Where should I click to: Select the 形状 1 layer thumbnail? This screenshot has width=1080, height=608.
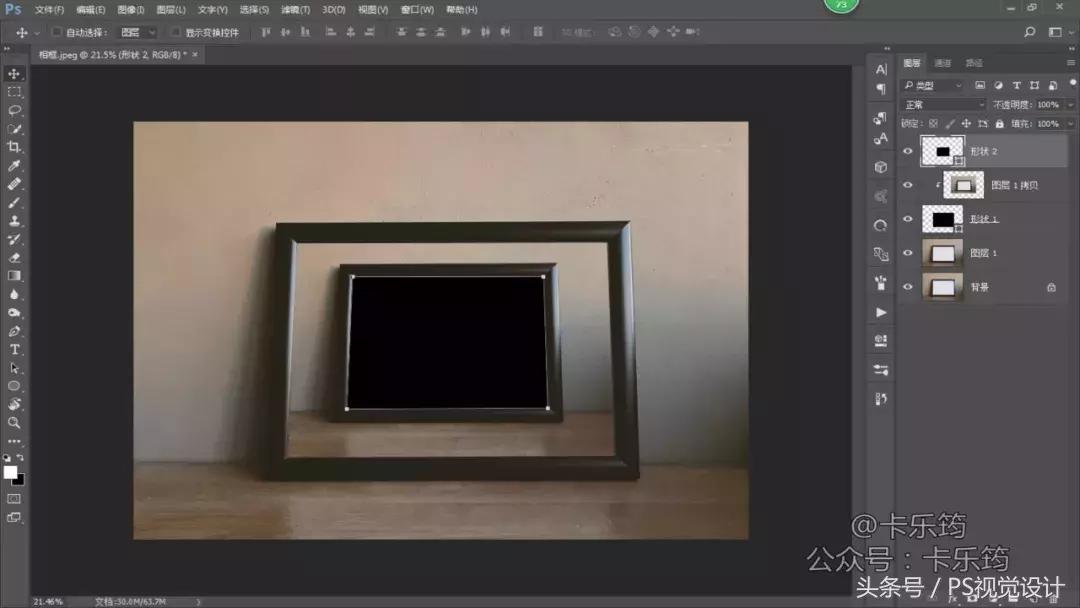(x=942, y=219)
